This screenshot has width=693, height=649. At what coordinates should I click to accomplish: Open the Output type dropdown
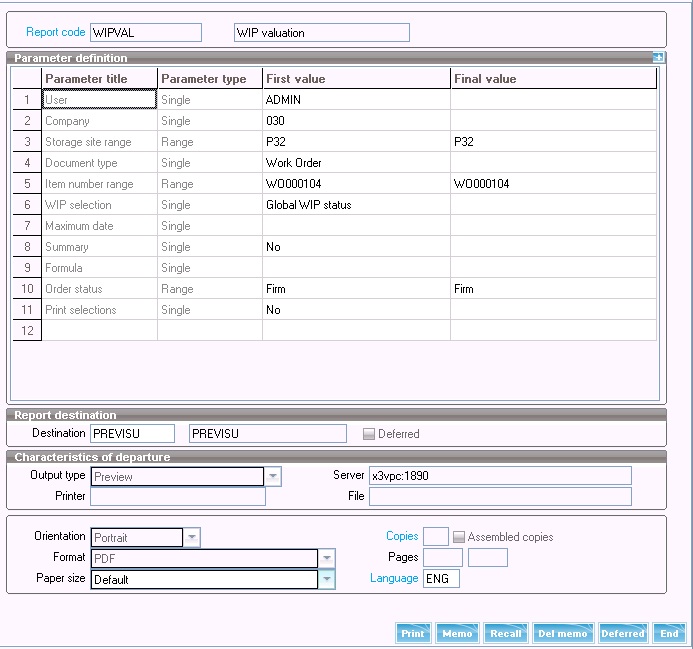[273, 477]
